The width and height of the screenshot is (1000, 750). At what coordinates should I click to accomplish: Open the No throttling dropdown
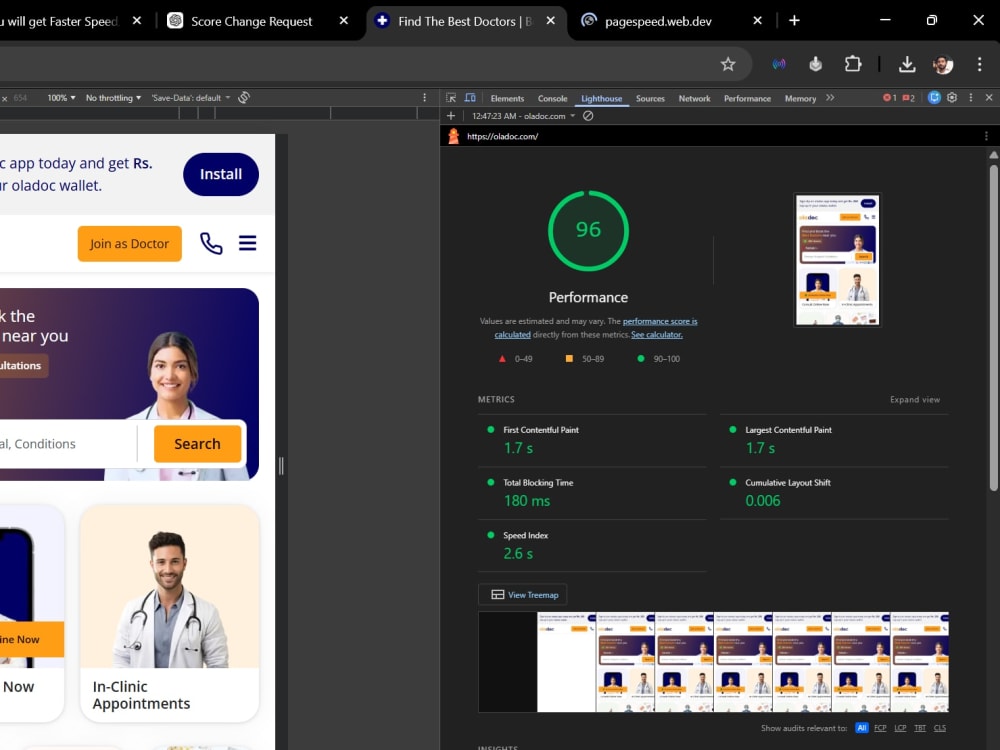pyautogui.click(x=114, y=98)
